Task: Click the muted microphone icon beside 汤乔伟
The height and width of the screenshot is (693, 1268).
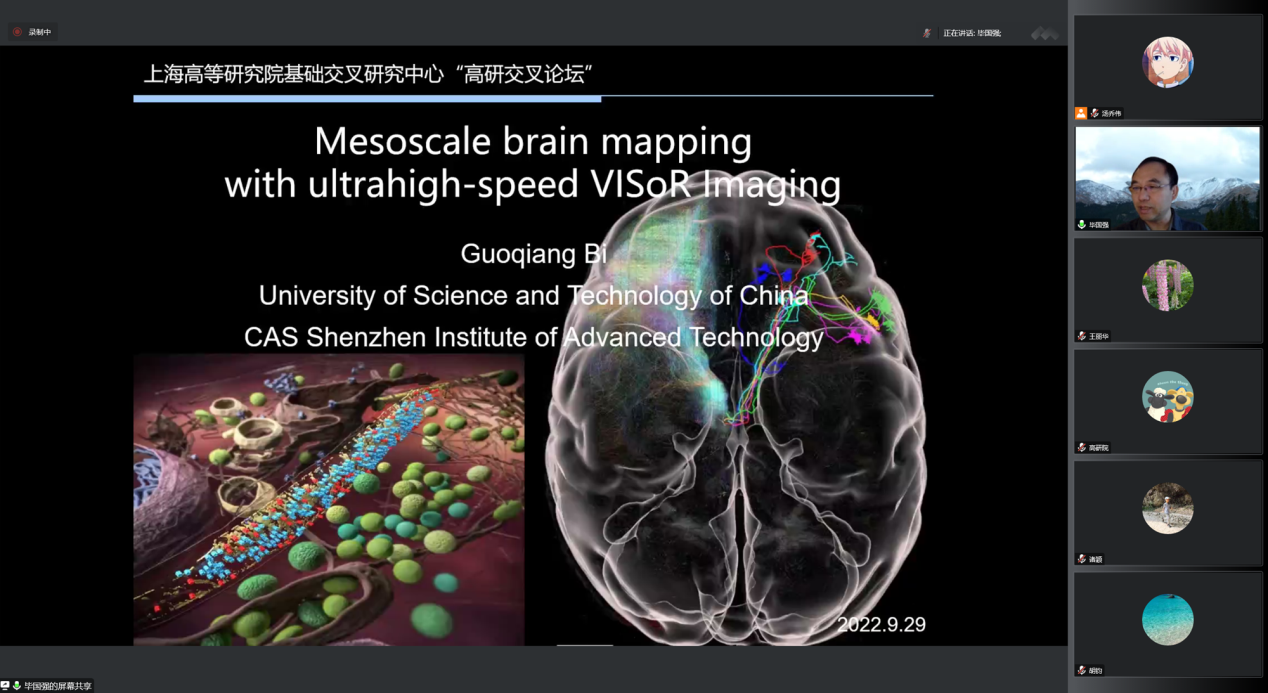Action: coord(1095,114)
